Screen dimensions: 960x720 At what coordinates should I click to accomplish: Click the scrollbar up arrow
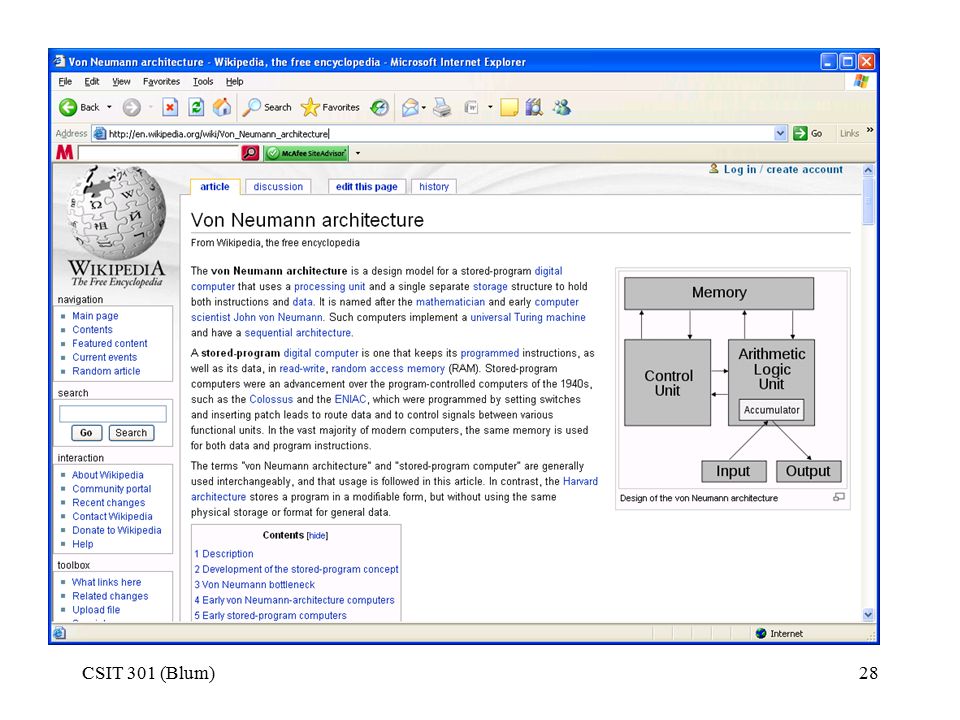(x=868, y=170)
